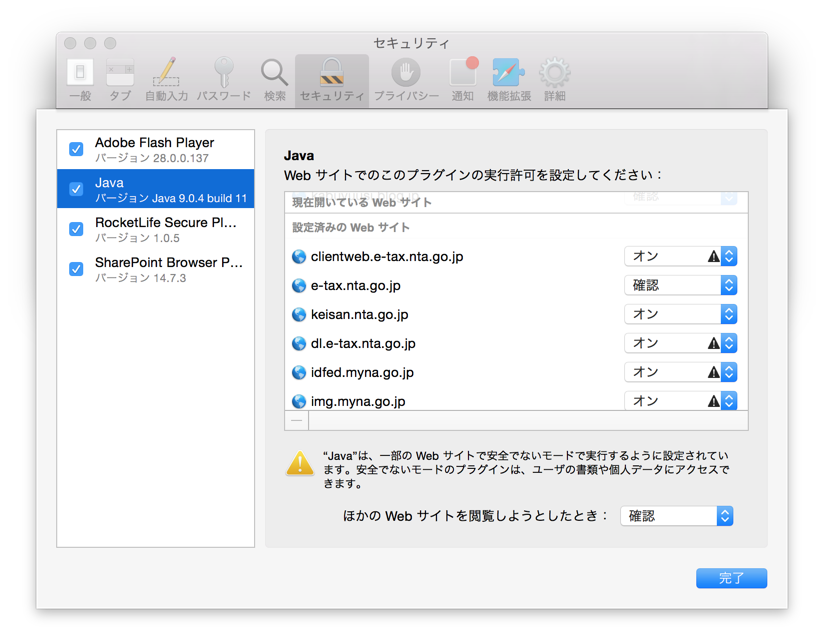Click the minus remove-site button
This screenshot has width=824, height=630.
297,421
